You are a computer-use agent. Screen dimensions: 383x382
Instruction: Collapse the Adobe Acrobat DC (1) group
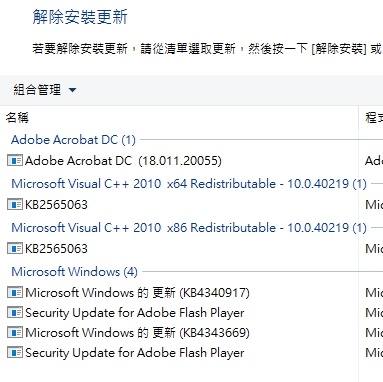coord(73,140)
